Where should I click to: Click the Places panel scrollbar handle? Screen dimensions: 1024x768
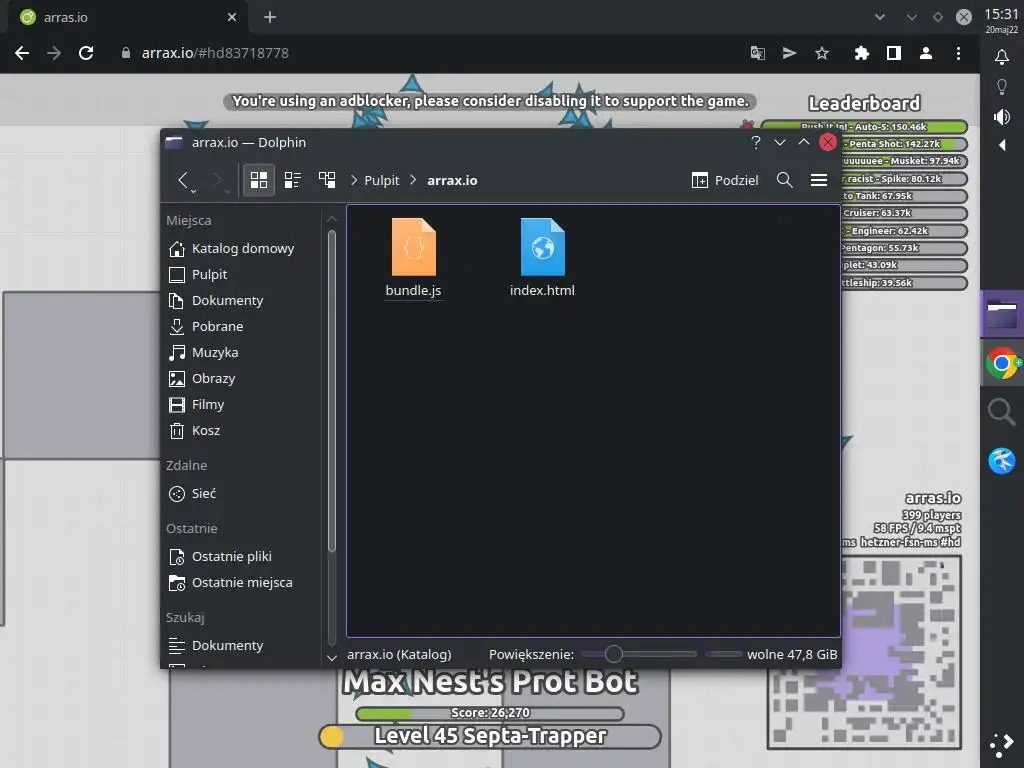click(332, 391)
